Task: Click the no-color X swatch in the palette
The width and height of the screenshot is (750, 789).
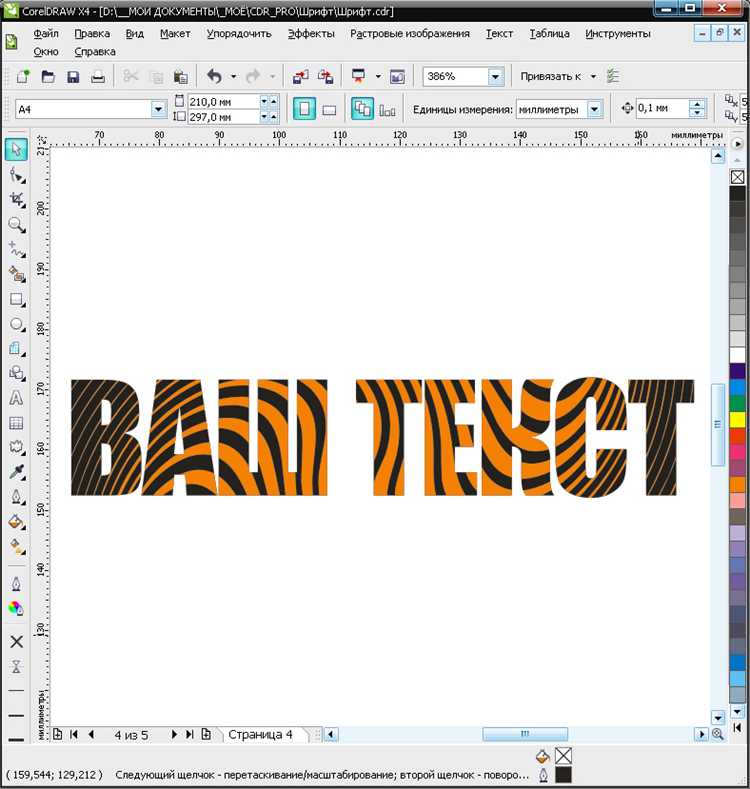Action: point(738,177)
